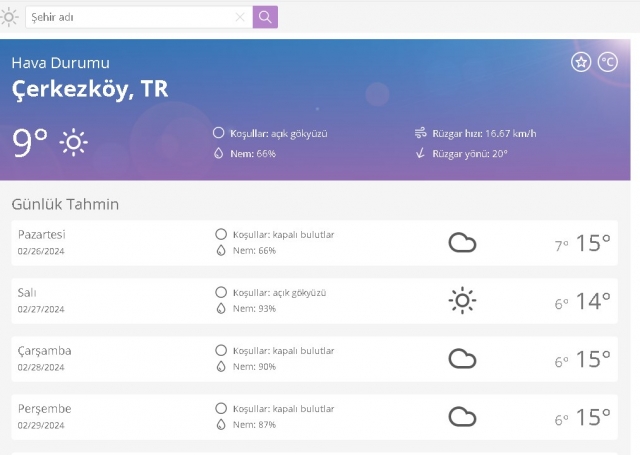The height and width of the screenshot is (455, 640).
Task: Select the Perşembe day label
Action: coord(45,409)
